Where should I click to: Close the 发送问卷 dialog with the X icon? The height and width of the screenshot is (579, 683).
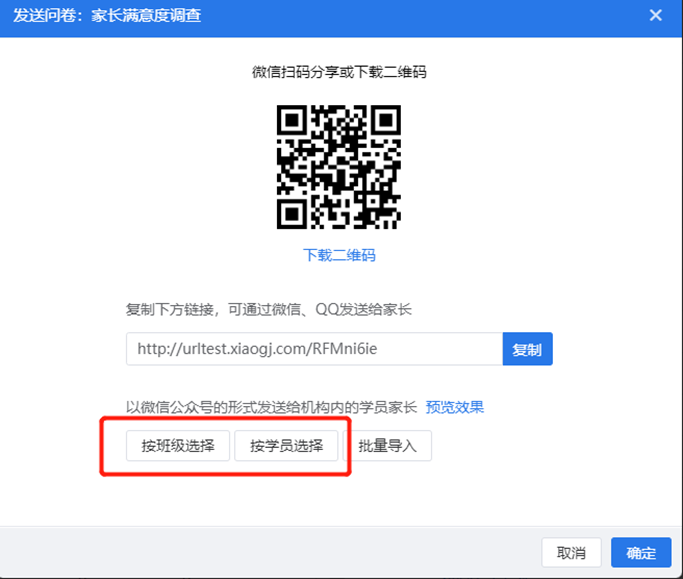(x=655, y=16)
